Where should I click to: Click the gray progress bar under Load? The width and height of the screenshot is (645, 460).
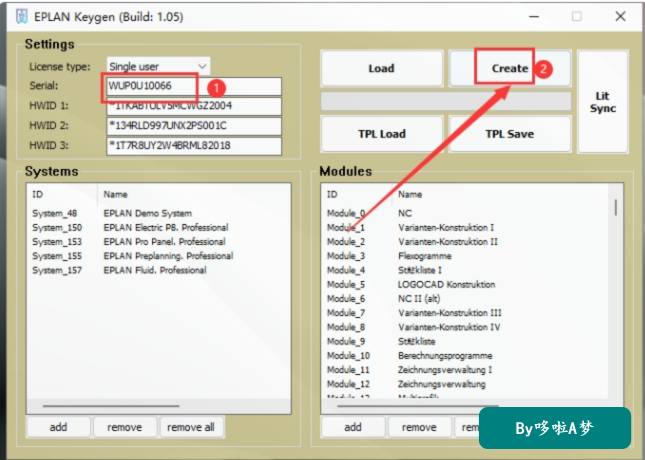click(446, 101)
